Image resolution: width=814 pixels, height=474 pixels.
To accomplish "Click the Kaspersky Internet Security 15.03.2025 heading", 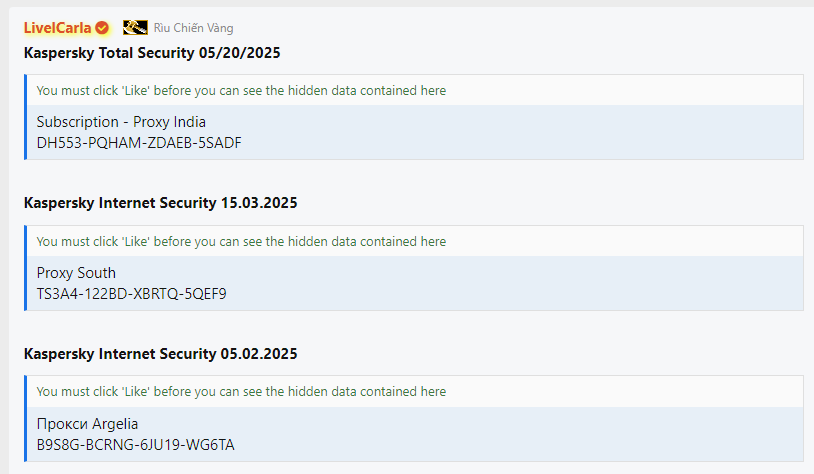I will (160, 203).
